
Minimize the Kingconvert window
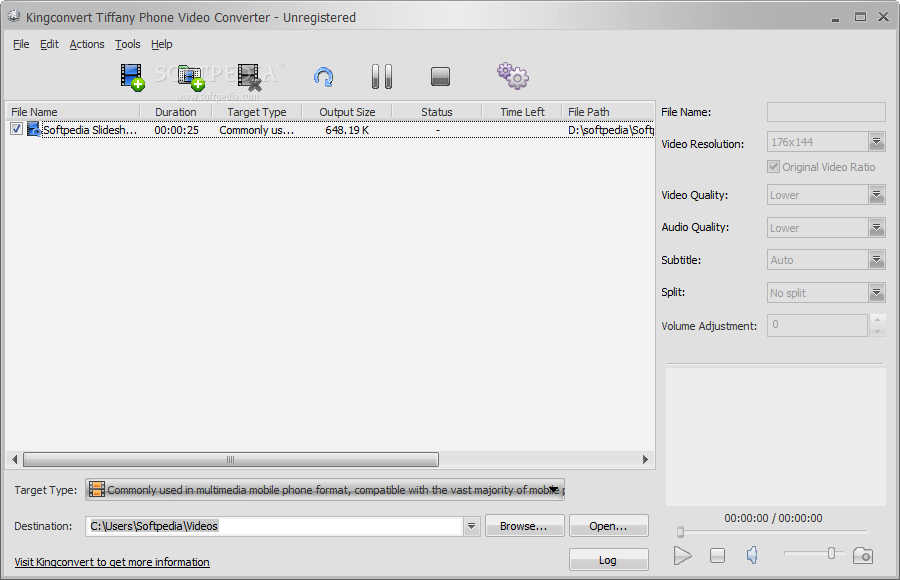[x=836, y=18]
